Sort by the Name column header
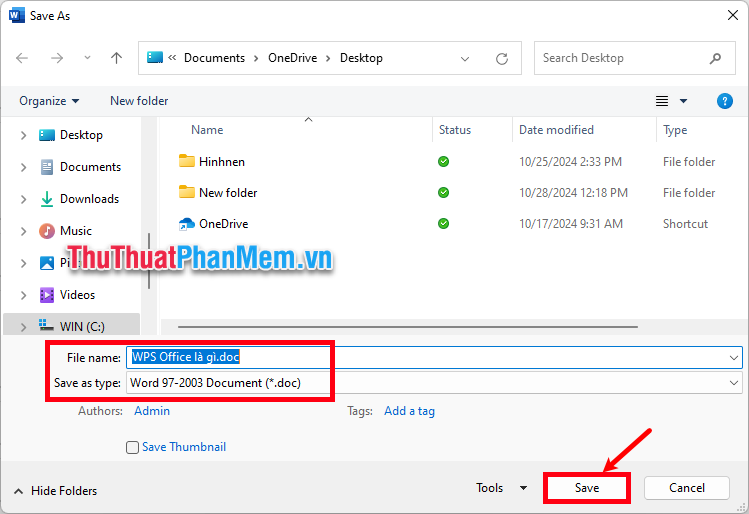The image size is (749, 514). coord(207,130)
